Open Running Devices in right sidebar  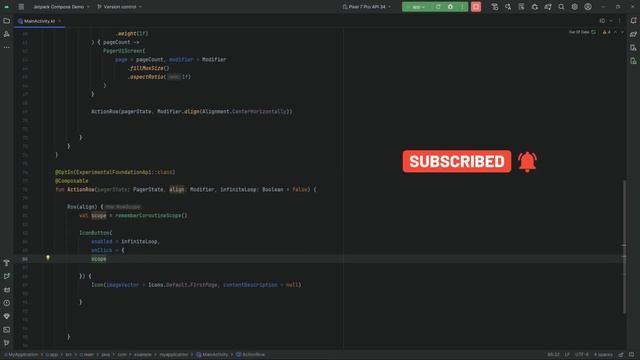(633, 61)
